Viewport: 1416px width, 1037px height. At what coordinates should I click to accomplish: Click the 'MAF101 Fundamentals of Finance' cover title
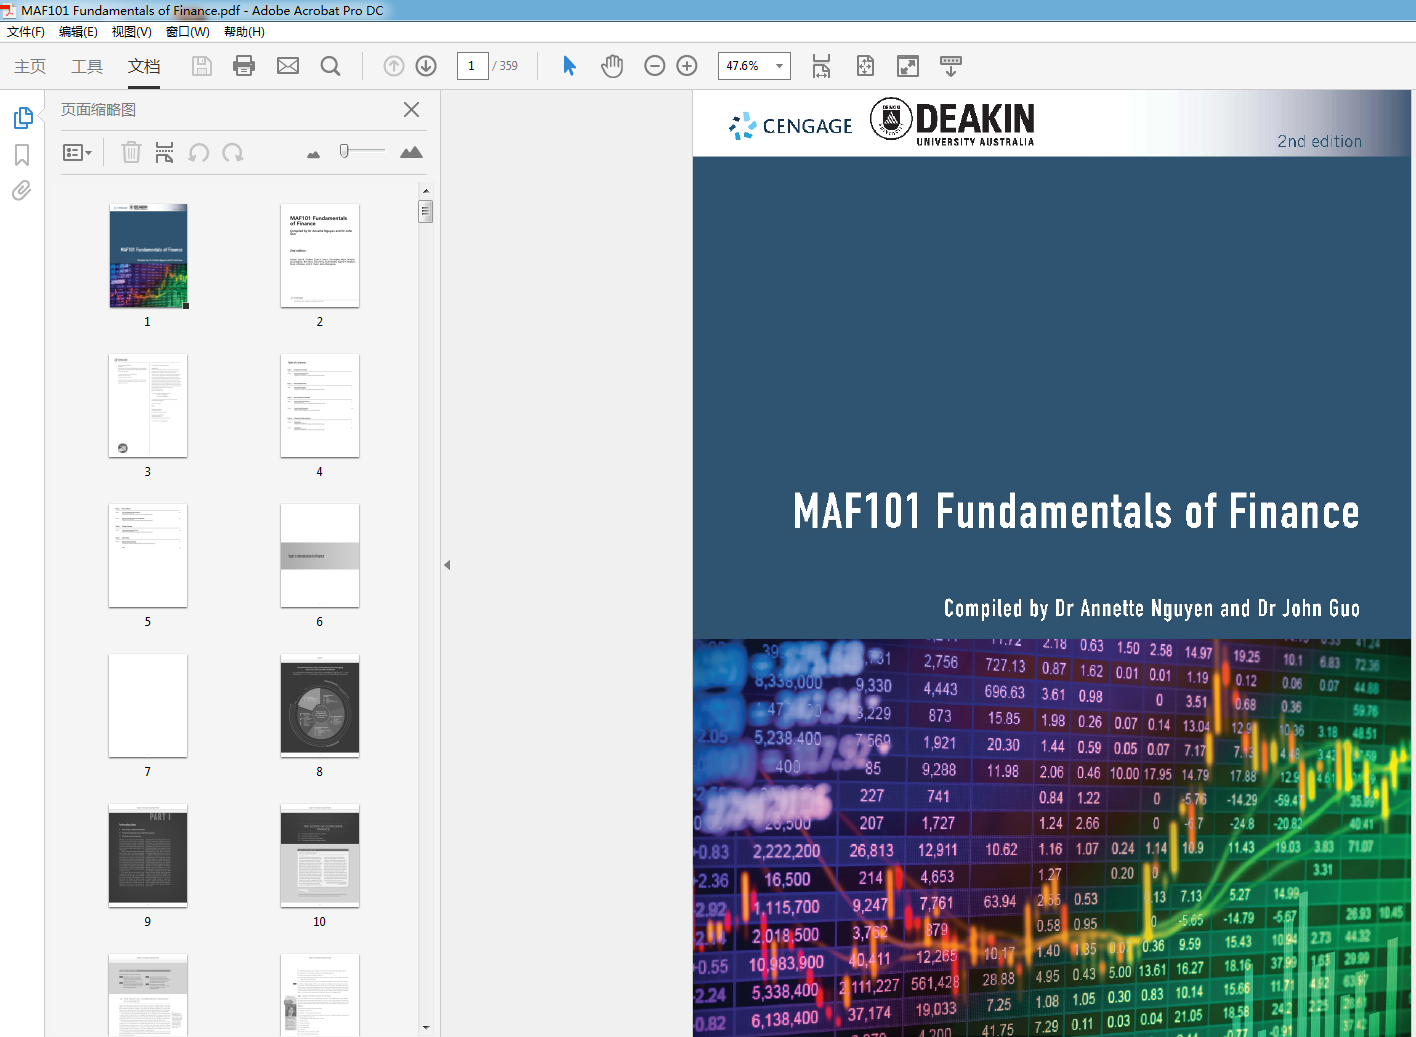(x=1076, y=511)
